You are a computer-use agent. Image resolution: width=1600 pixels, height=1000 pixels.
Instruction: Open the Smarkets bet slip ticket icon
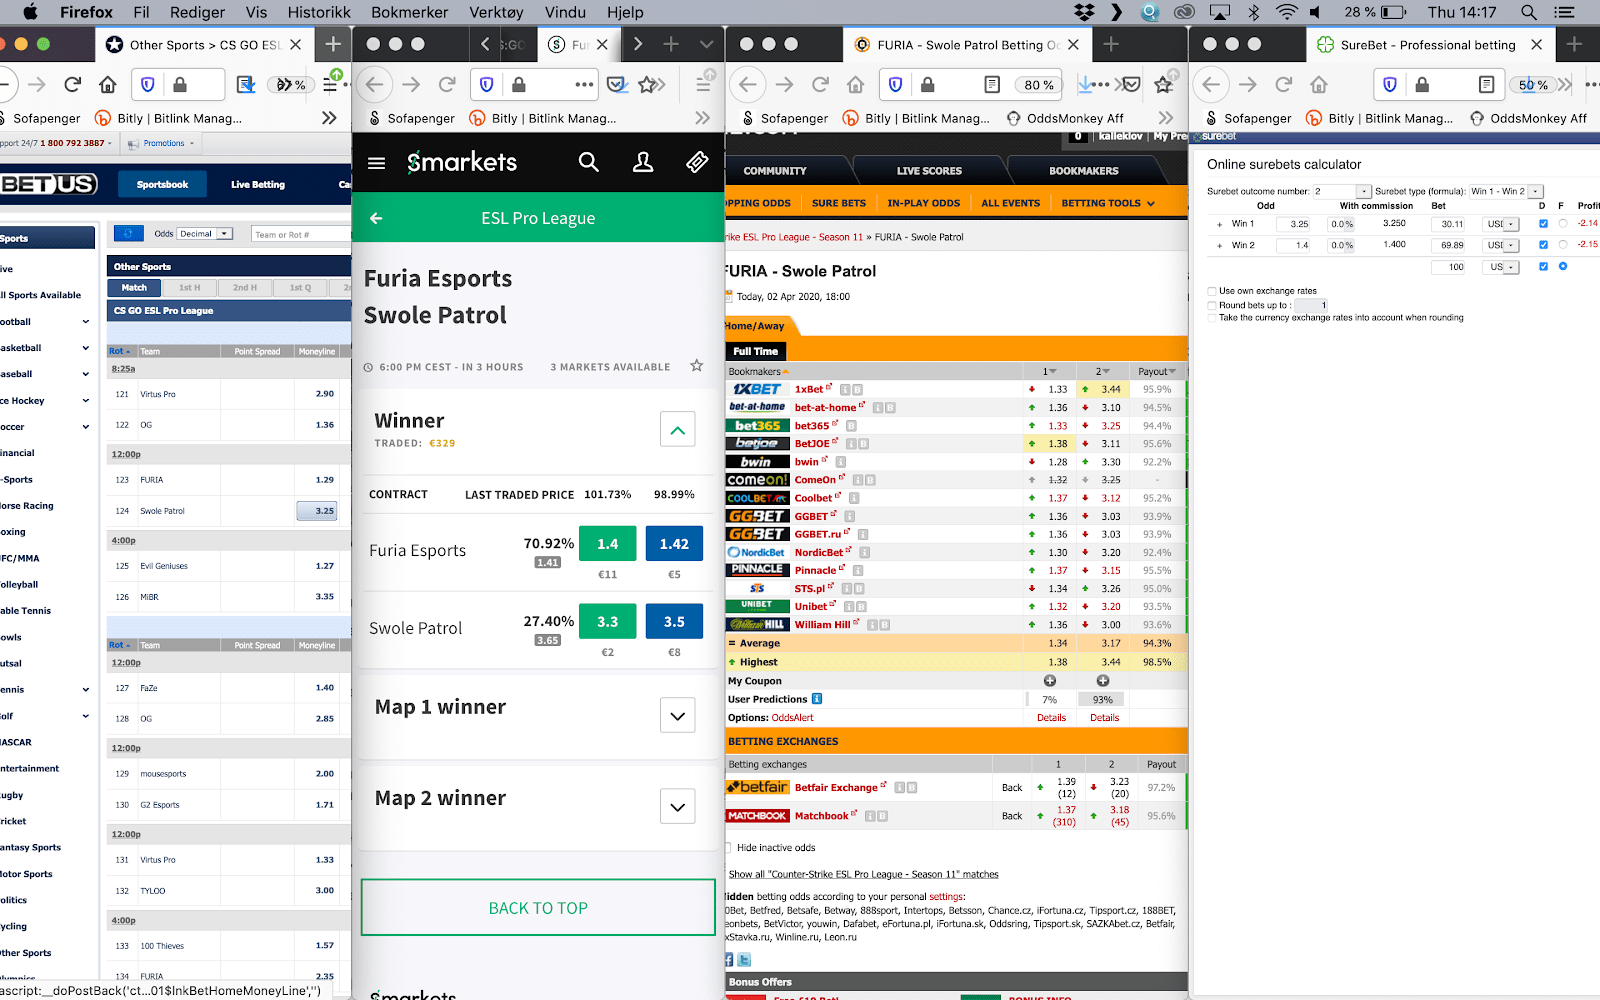(x=697, y=163)
